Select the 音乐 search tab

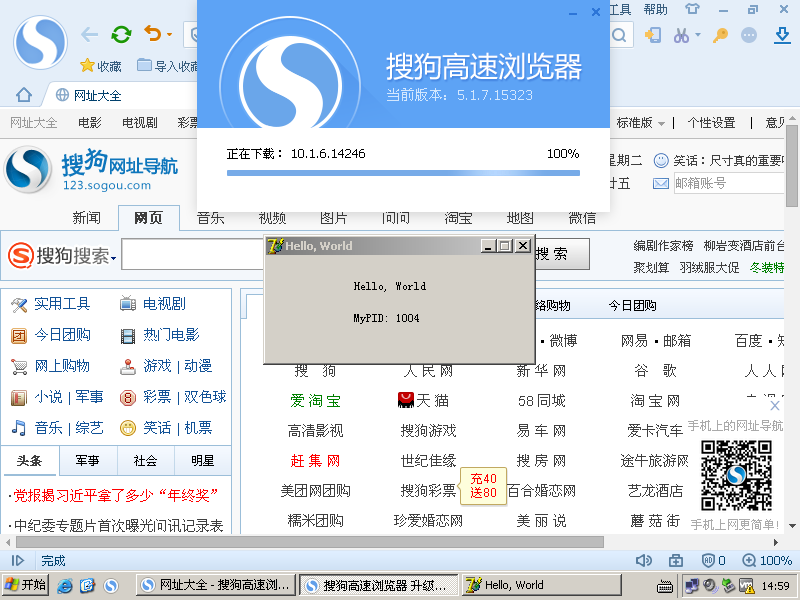210,218
